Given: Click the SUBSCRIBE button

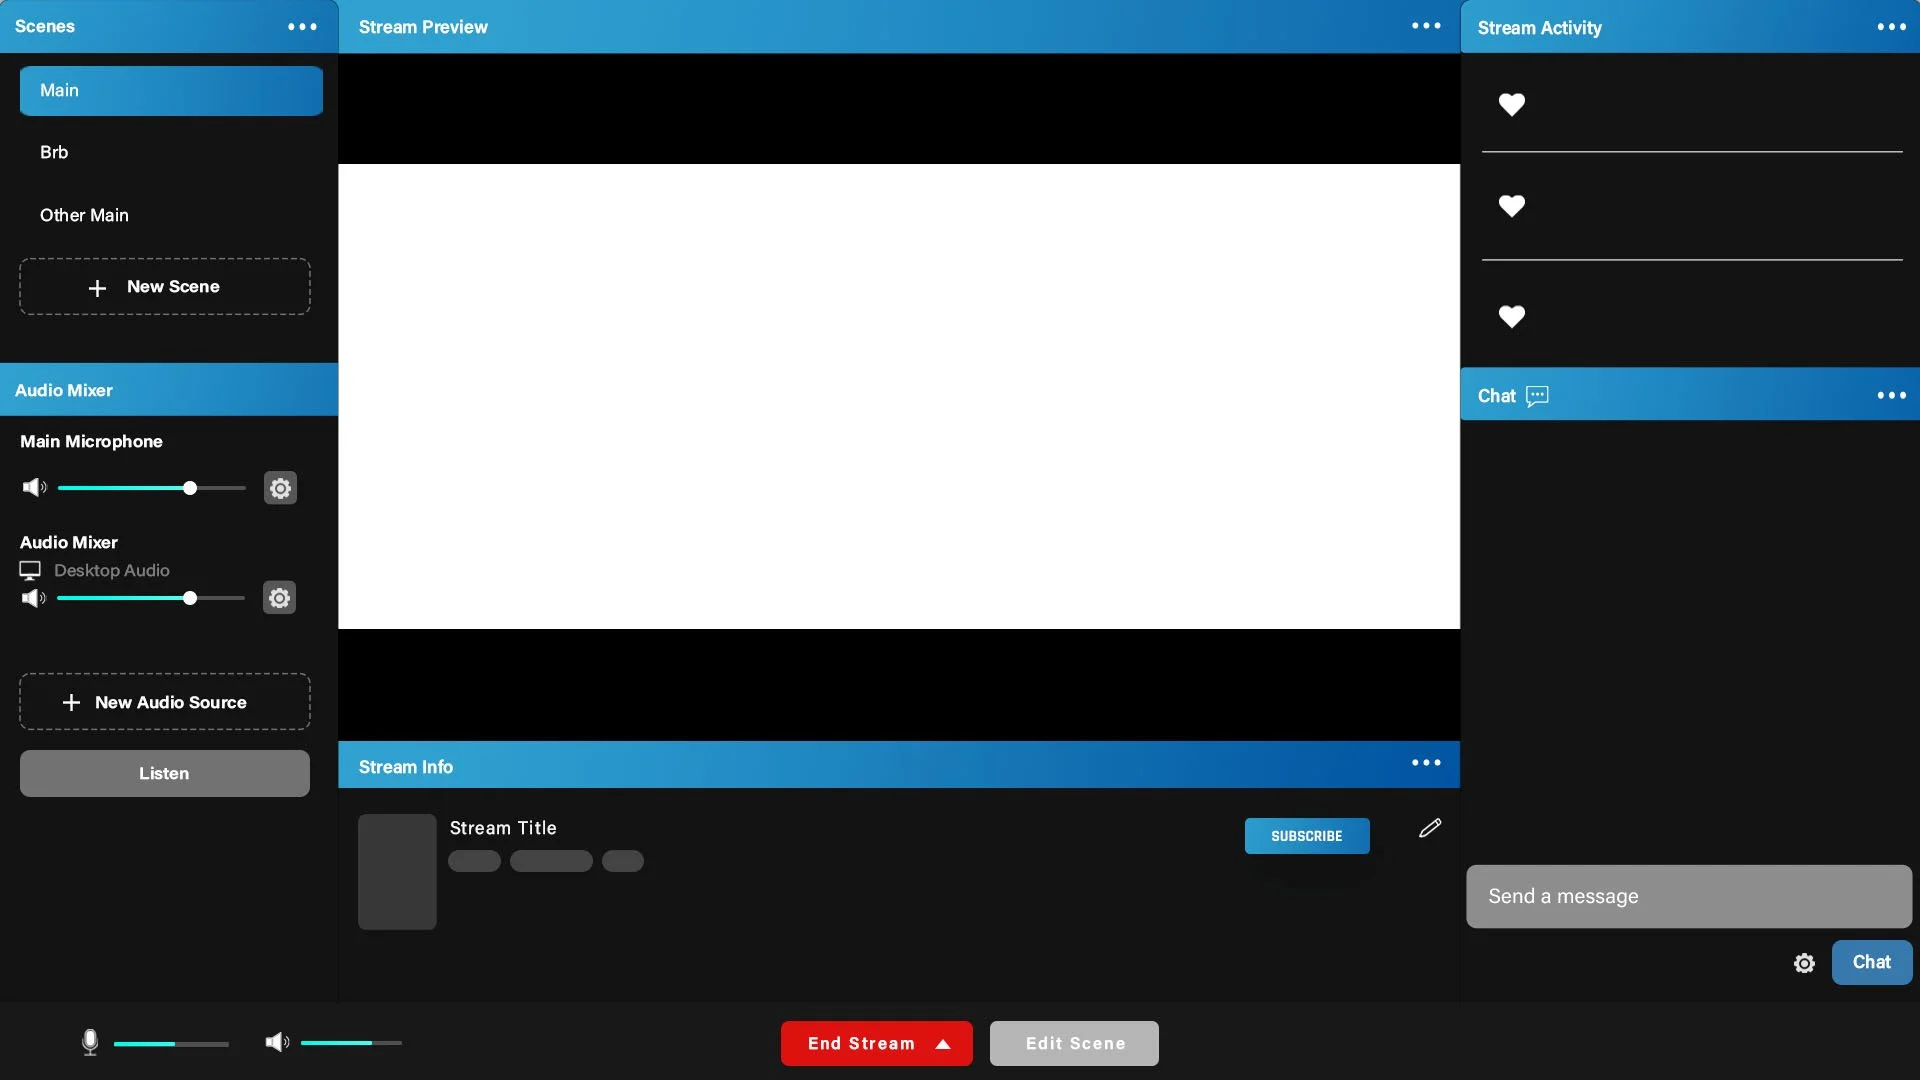Looking at the screenshot, I should [x=1306, y=836].
